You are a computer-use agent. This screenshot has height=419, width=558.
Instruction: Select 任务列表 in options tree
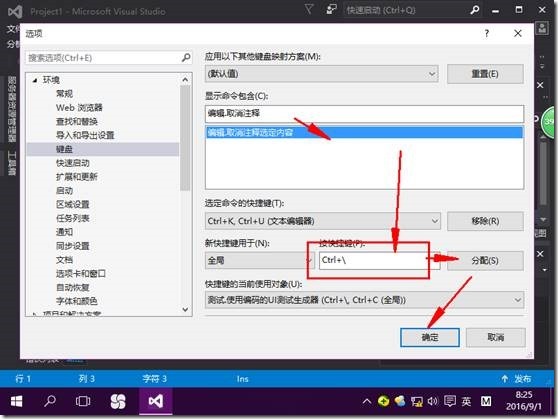pyautogui.click(x=73, y=218)
